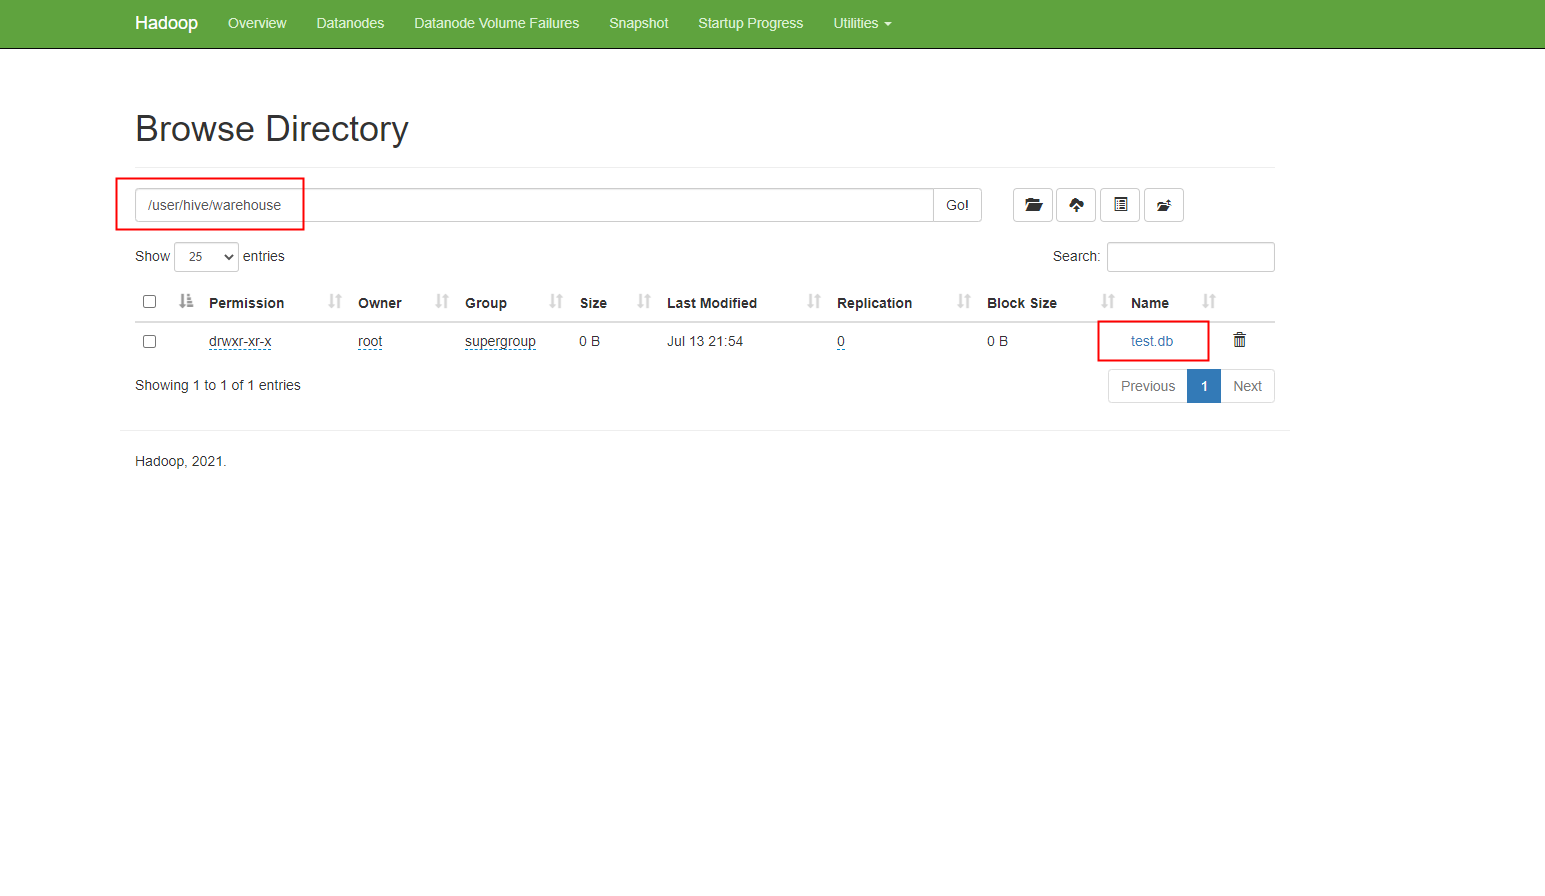Sort table by Last Modified column

point(712,303)
